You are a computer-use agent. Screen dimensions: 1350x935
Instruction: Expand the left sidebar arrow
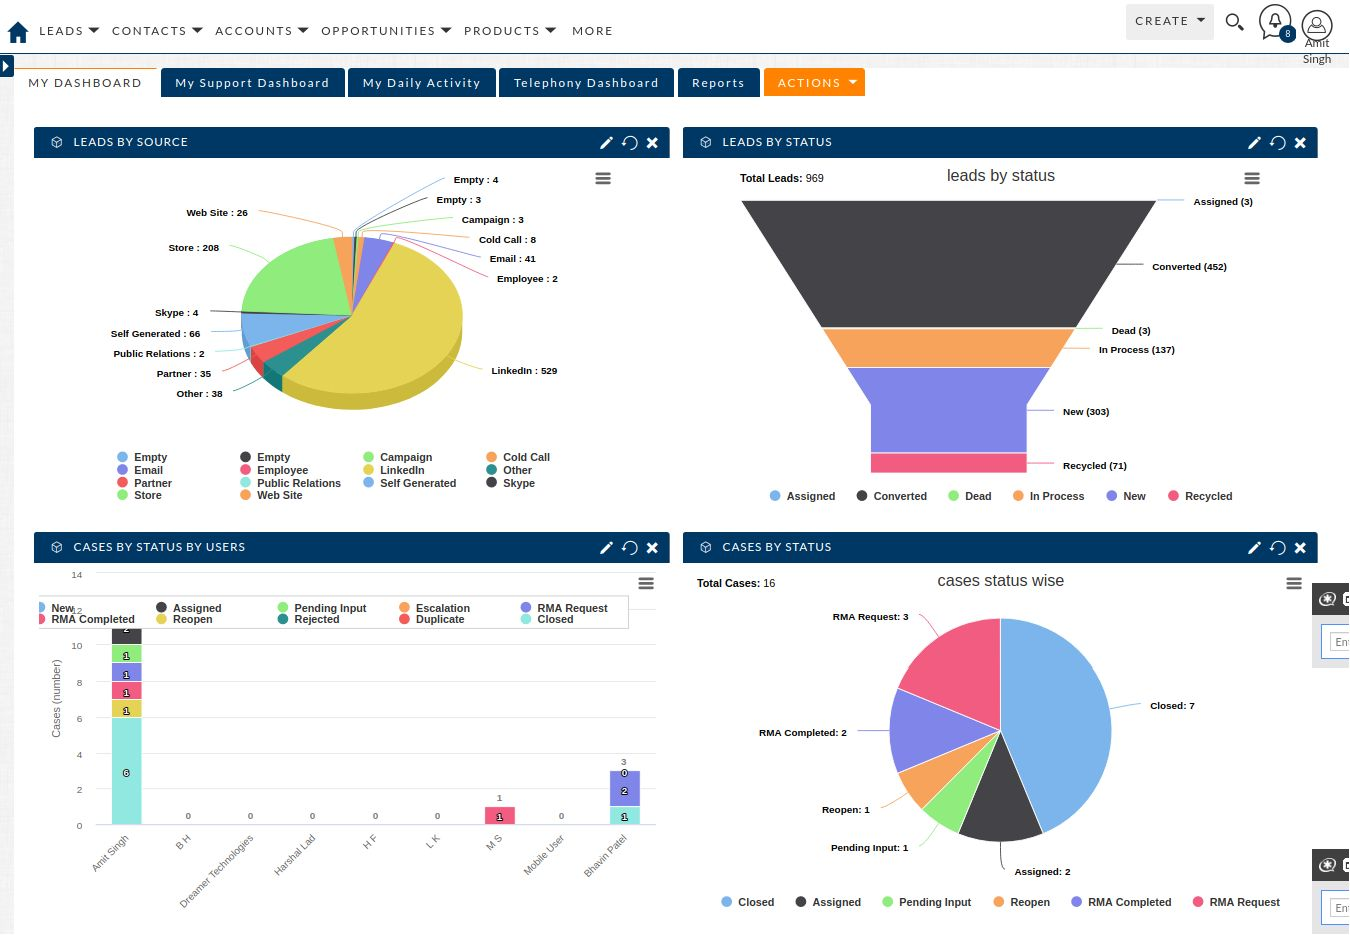6,66
